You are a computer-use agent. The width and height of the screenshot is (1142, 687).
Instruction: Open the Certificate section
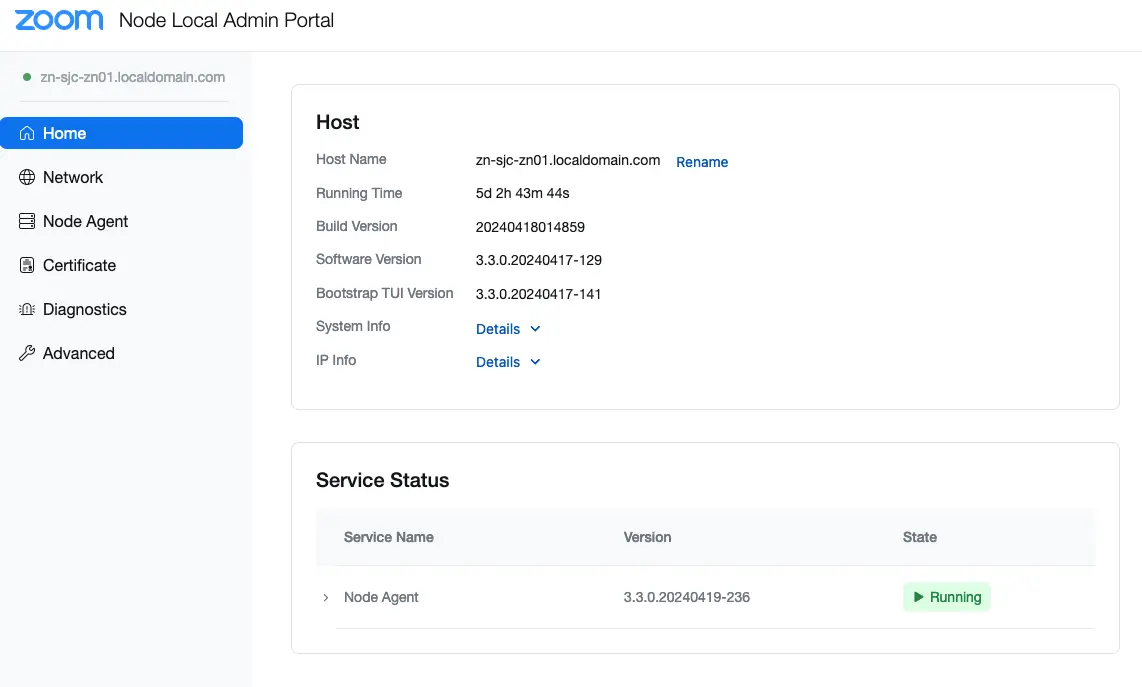[79, 265]
